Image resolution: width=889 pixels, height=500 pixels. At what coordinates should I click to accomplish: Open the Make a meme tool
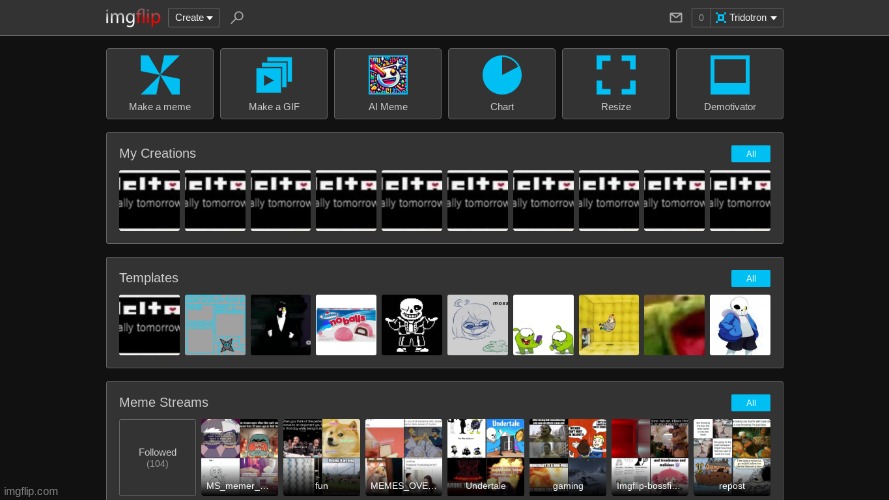(x=160, y=83)
